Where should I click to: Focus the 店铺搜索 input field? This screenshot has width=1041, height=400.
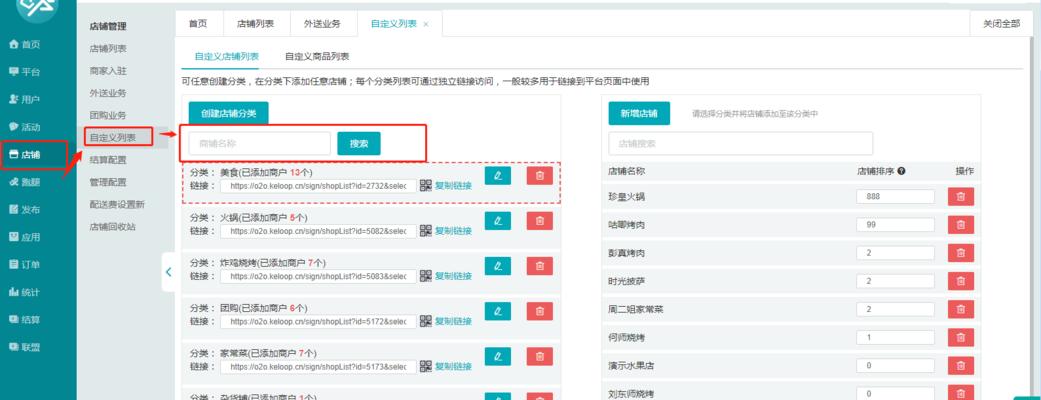pos(740,144)
